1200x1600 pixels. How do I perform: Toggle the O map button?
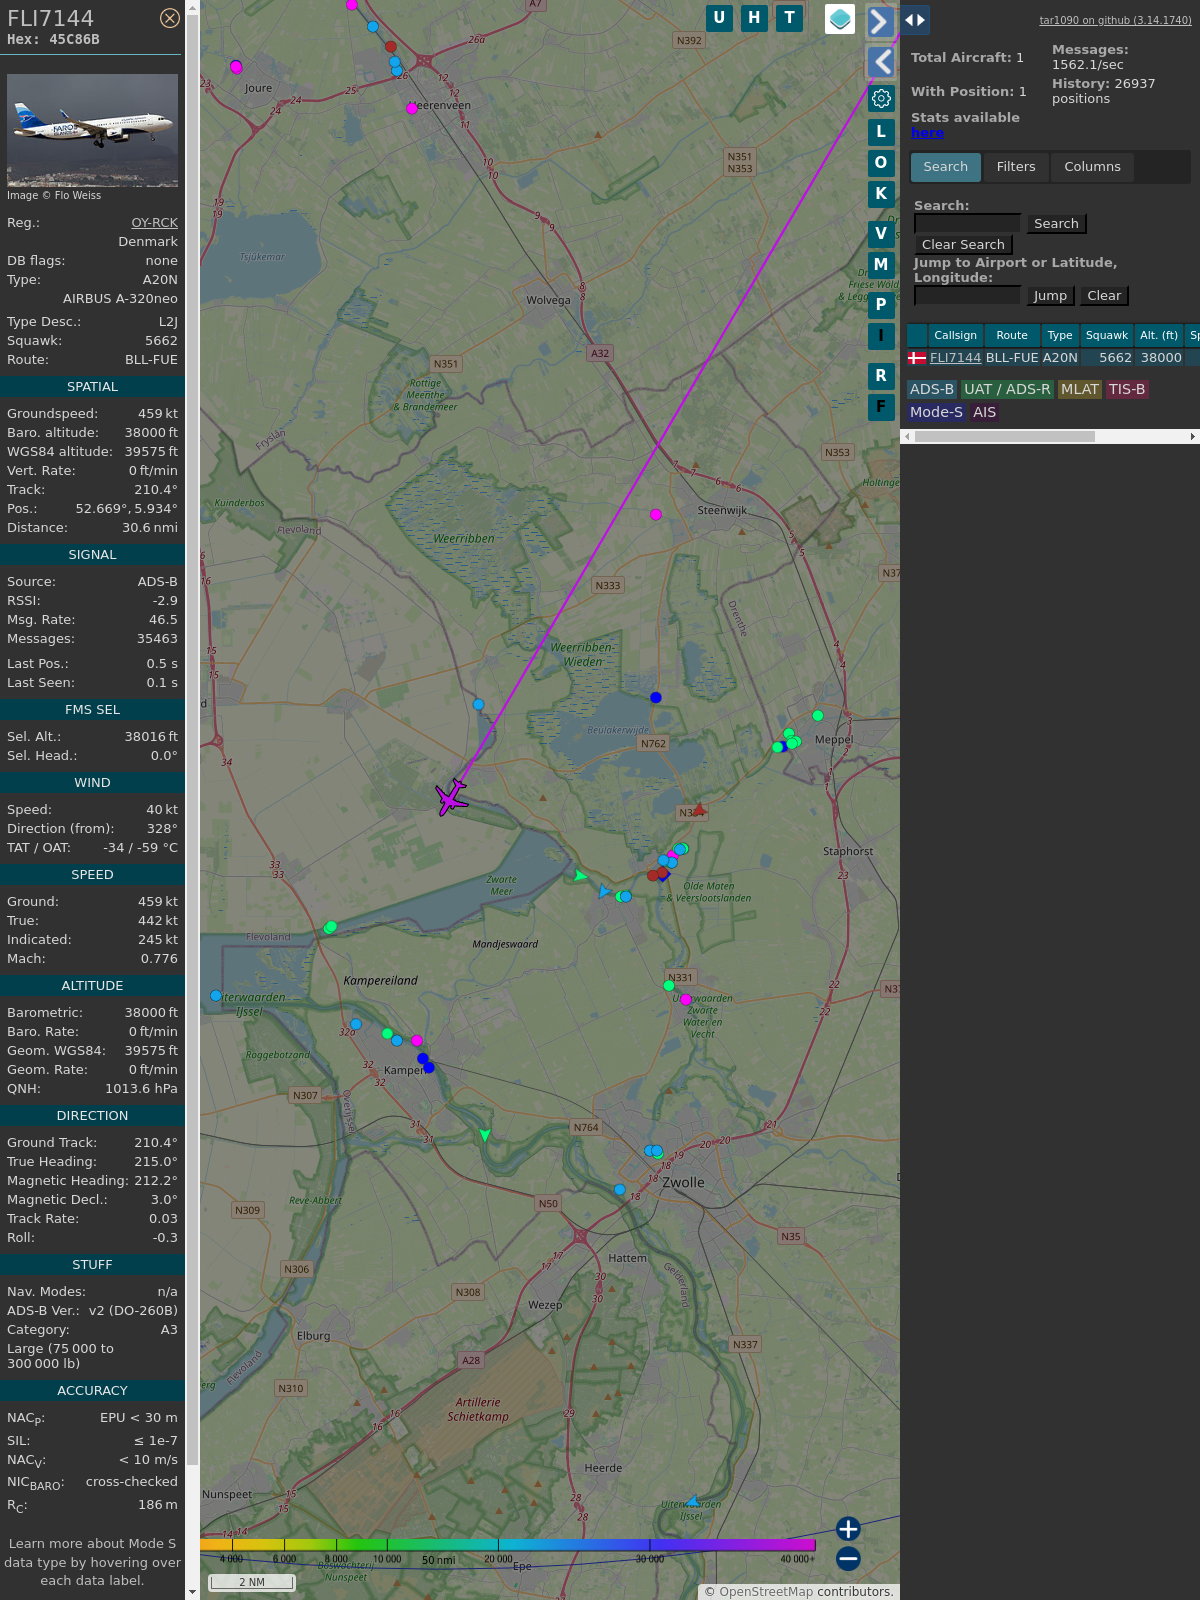pyautogui.click(x=881, y=162)
